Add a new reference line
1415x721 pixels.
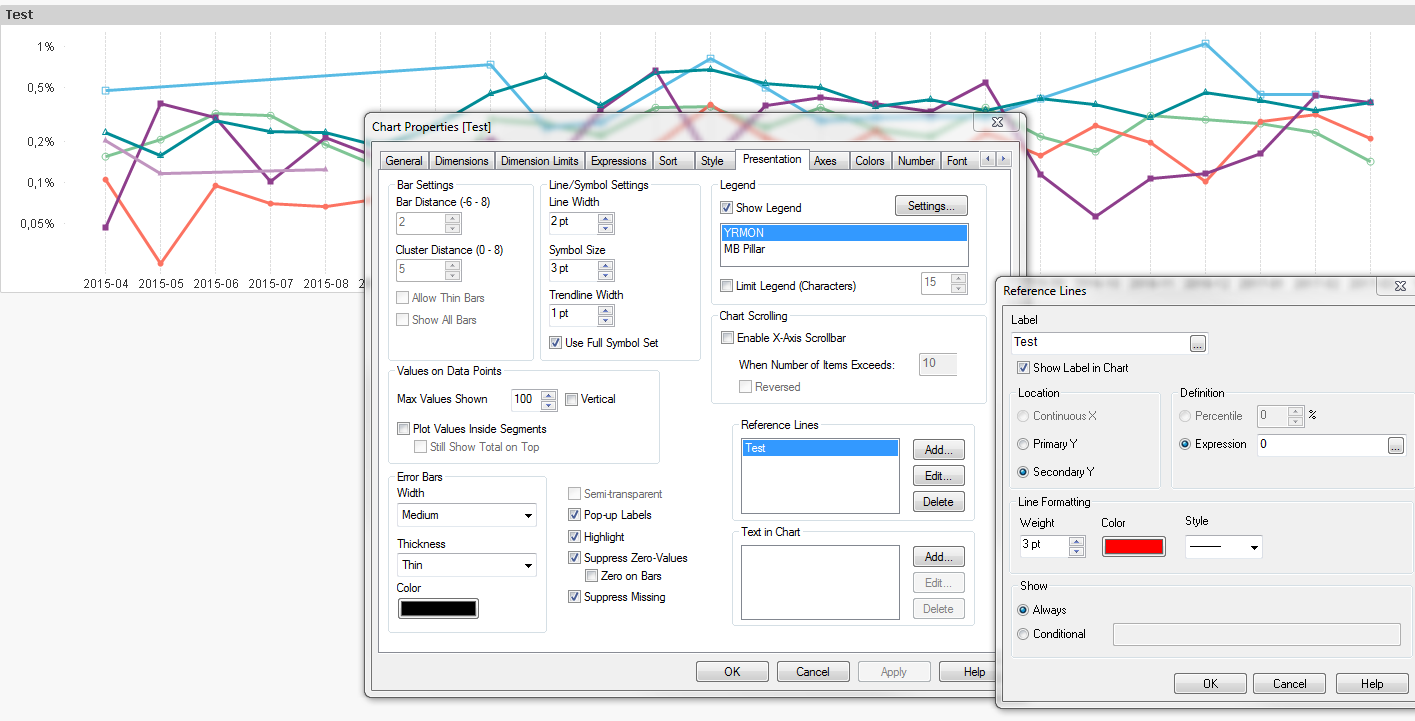938,450
